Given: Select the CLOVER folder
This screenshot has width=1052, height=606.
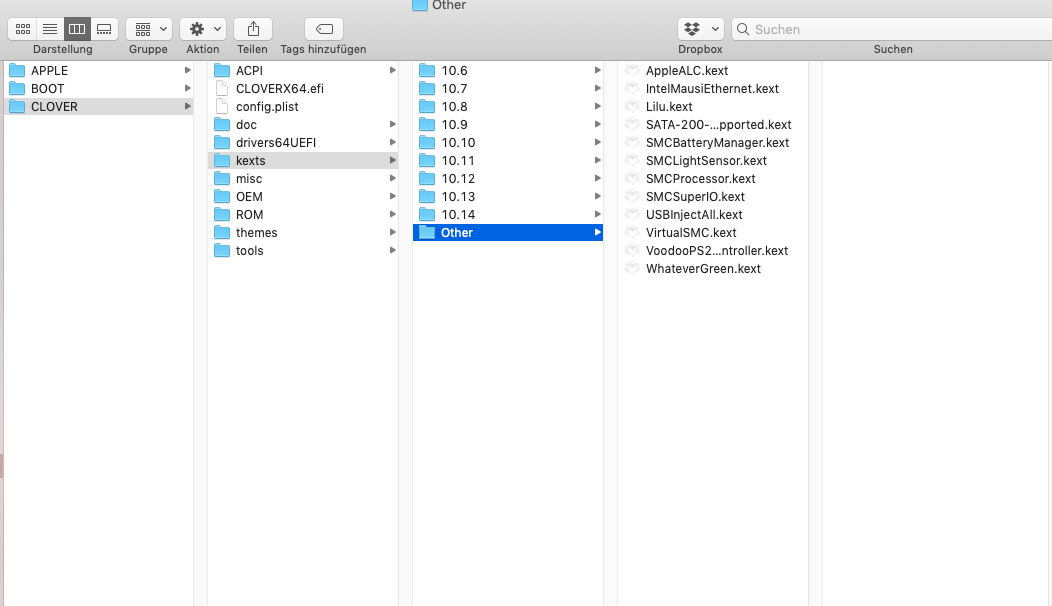Looking at the screenshot, I should pos(99,107).
